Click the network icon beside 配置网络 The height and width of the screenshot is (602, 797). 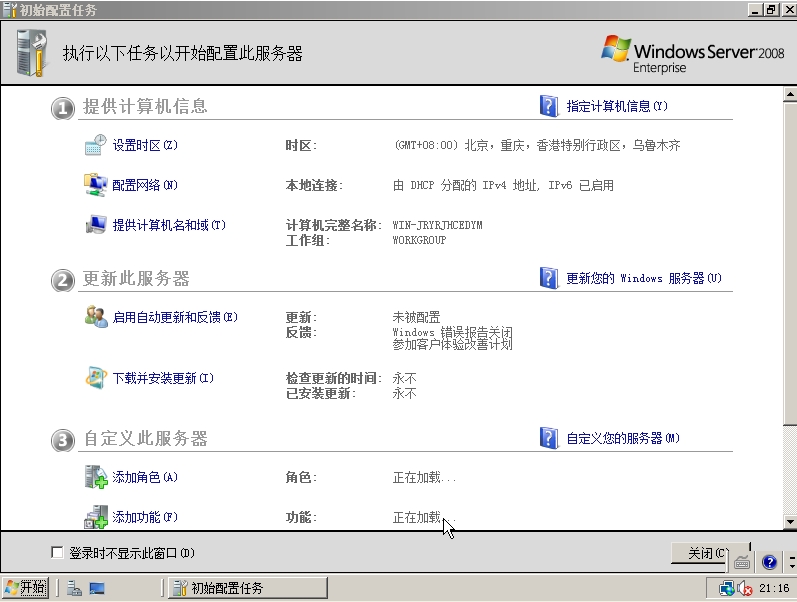tap(96, 185)
